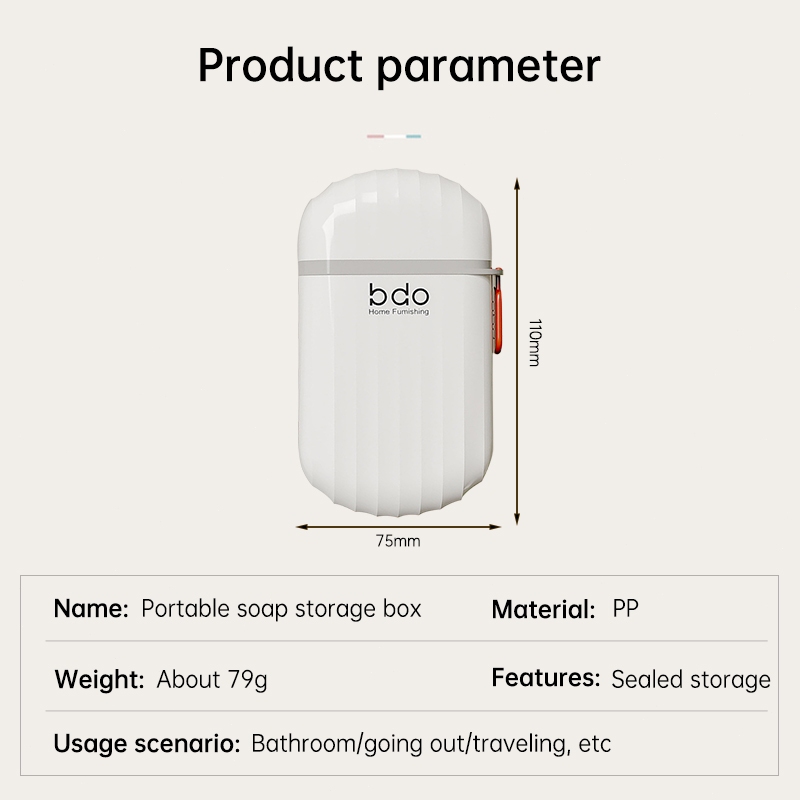Image resolution: width=800 pixels, height=800 pixels.
Task: Click the About 79g weight value
Action: (x=212, y=680)
